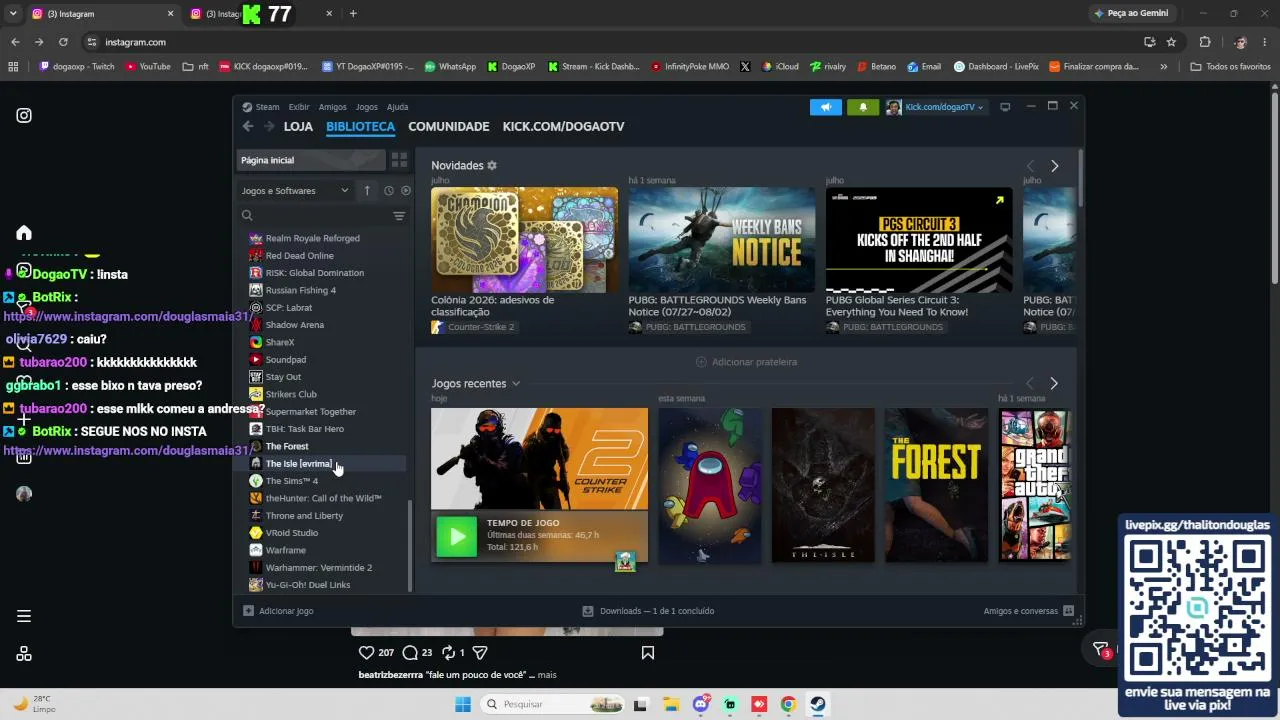
Task: Open Novidades settings gear
Action: (x=492, y=165)
